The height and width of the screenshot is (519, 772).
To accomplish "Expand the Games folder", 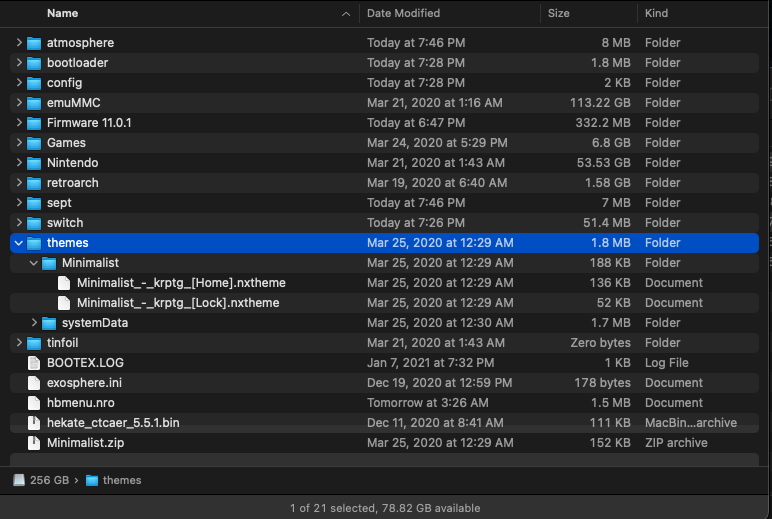I will (x=19, y=142).
